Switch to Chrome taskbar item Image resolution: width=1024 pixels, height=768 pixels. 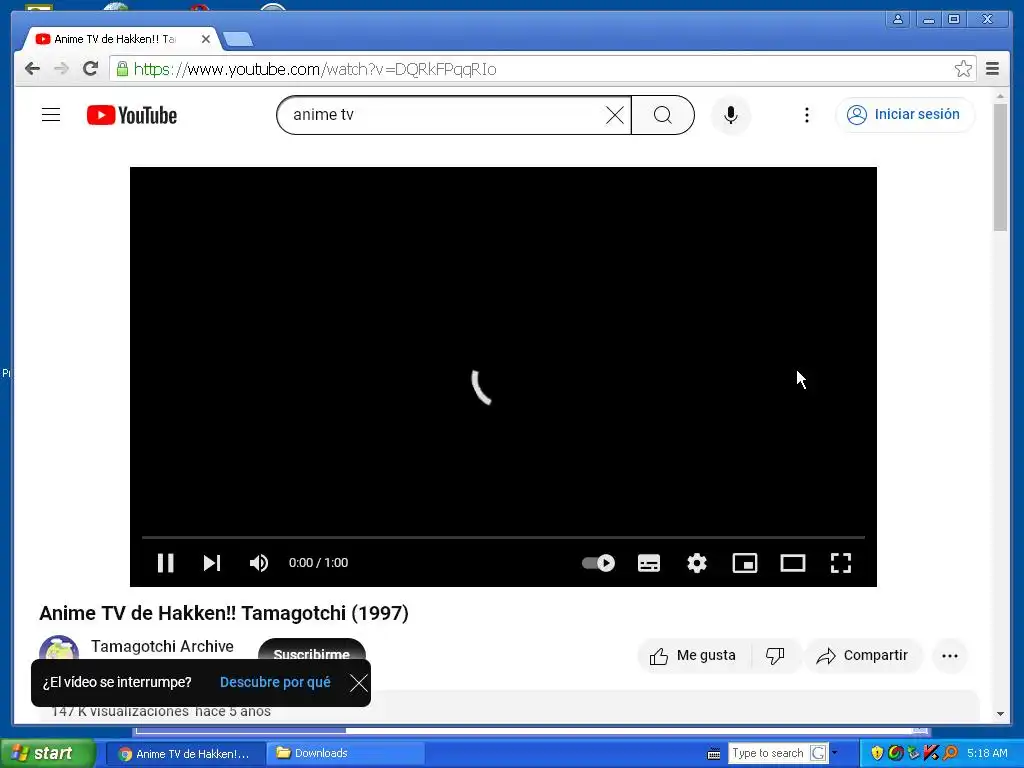(x=185, y=754)
